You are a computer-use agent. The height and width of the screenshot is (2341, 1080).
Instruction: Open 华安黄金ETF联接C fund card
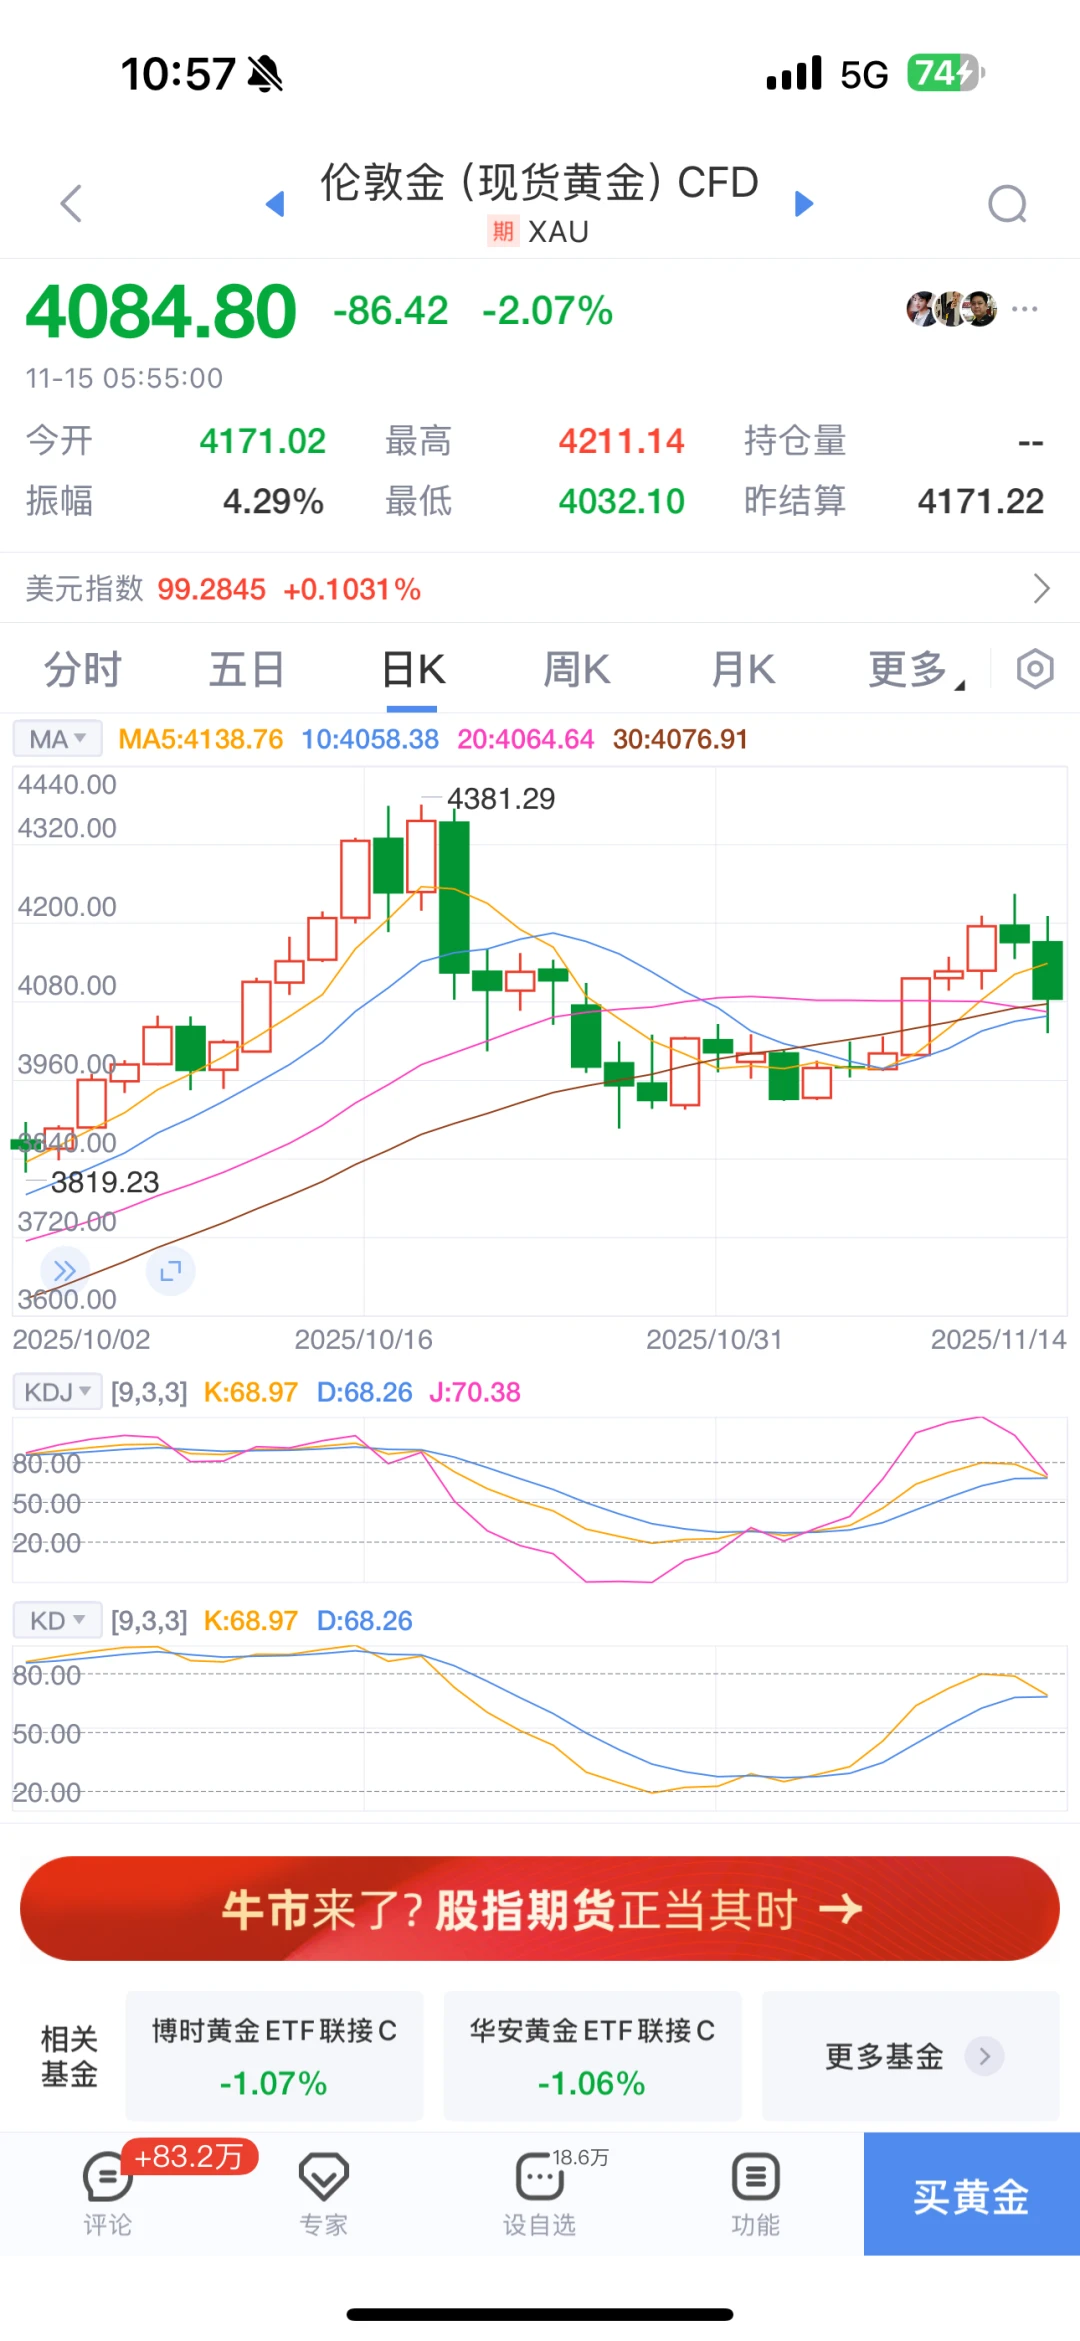point(592,2055)
